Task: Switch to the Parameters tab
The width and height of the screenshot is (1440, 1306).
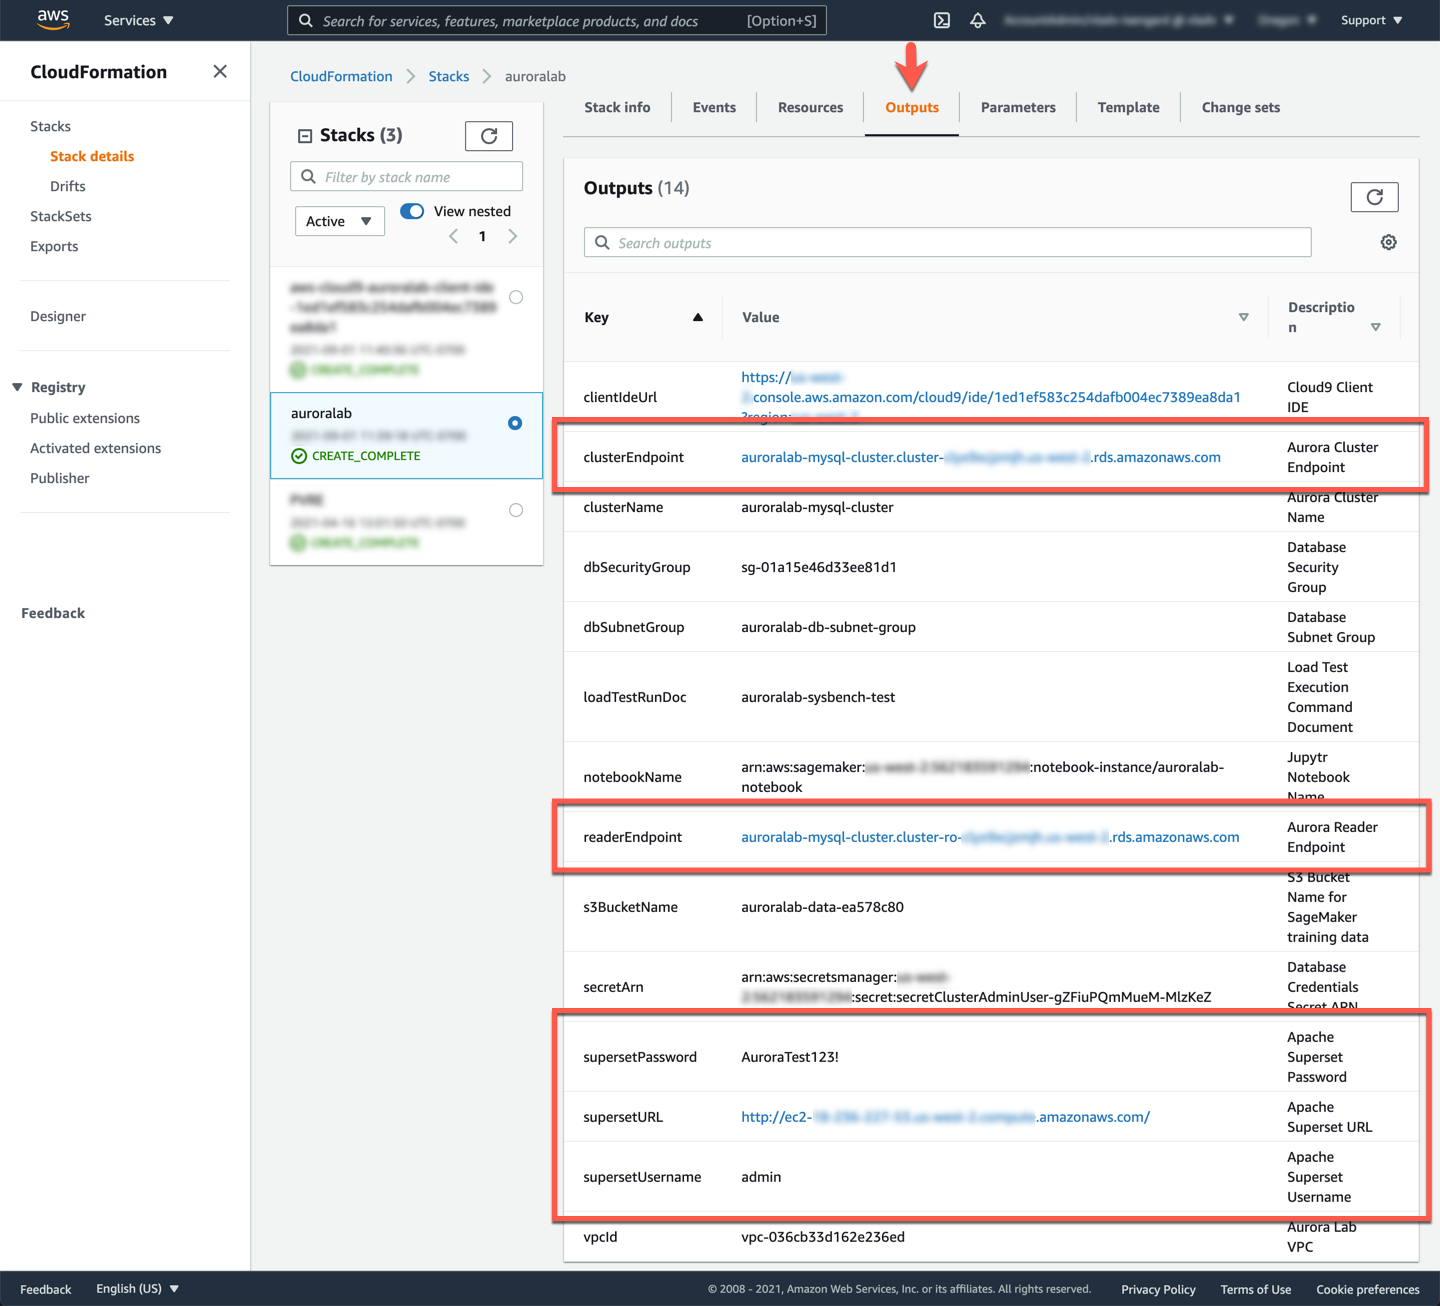Action: pos(1017,108)
